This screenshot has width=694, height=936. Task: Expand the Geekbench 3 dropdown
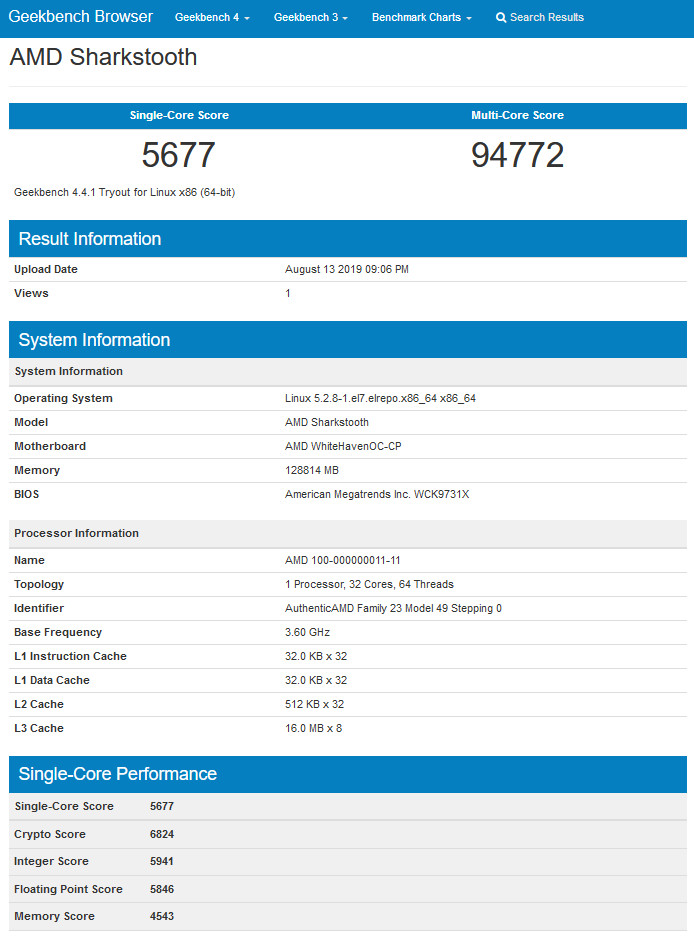[310, 17]
